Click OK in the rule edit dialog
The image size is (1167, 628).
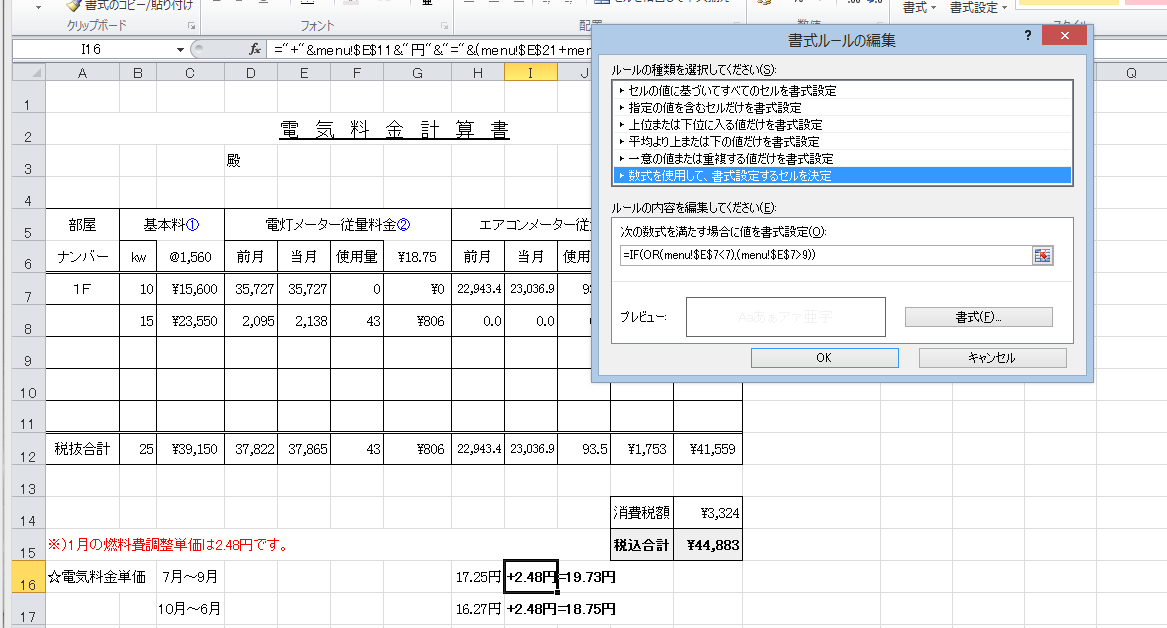pos(824,358)
